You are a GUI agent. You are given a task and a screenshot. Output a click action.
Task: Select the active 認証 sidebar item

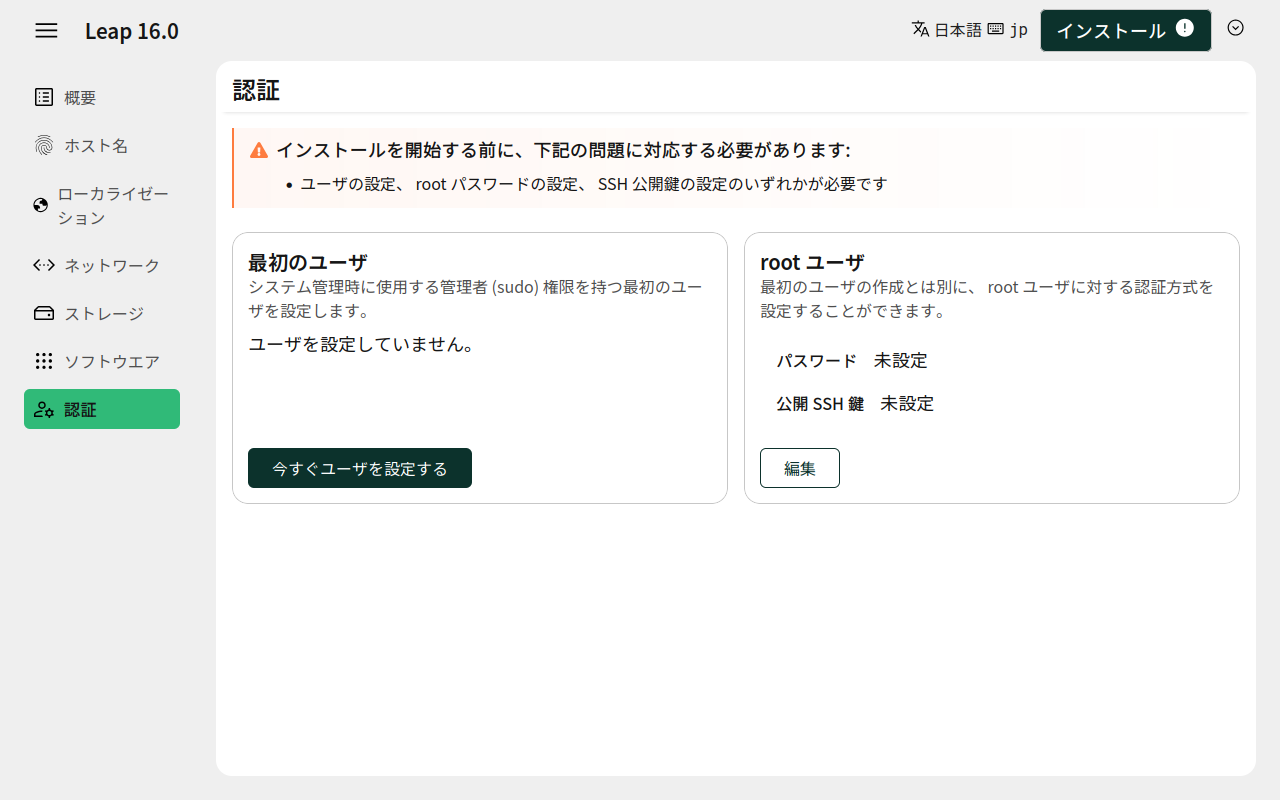[102, 409]
